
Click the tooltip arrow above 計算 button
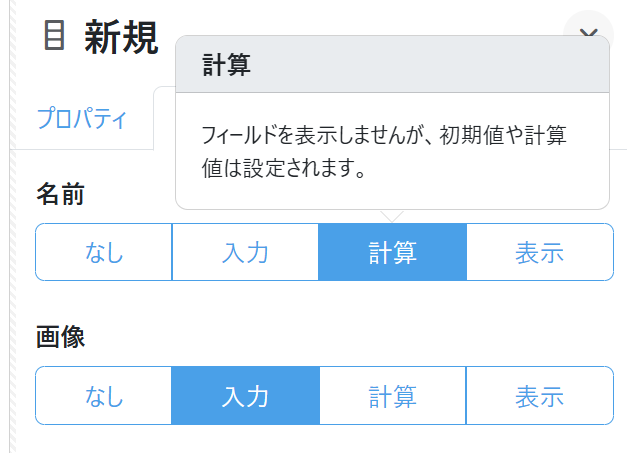pos(393,215)
